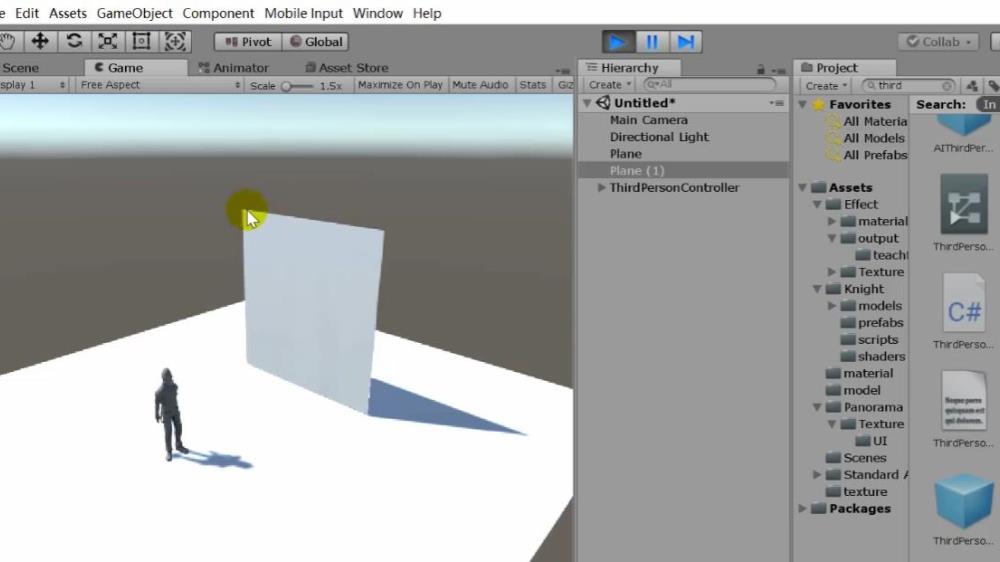Toggle Pivot handle position mode
Viewport: 1000px width, 562px height.
(248, 41)
